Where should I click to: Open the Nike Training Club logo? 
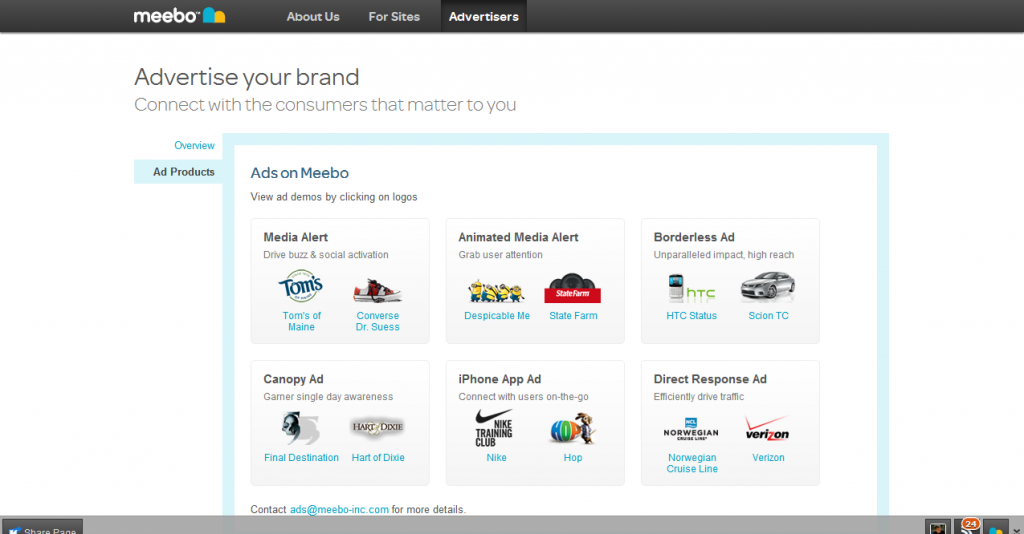click(x=494, y=428)
